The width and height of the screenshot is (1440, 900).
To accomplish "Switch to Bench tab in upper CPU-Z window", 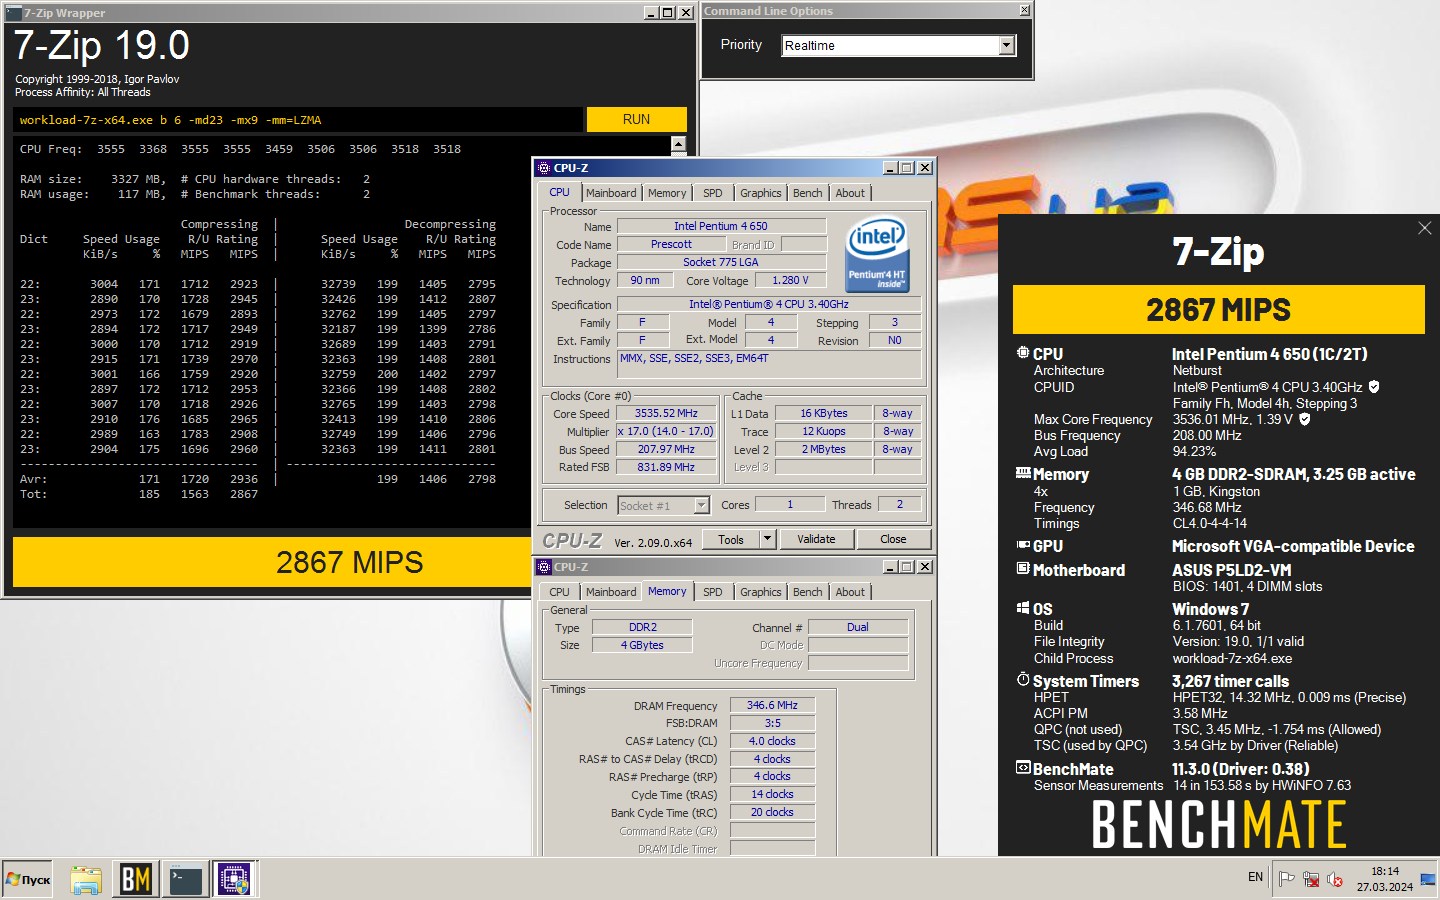I will pos(807,193).
